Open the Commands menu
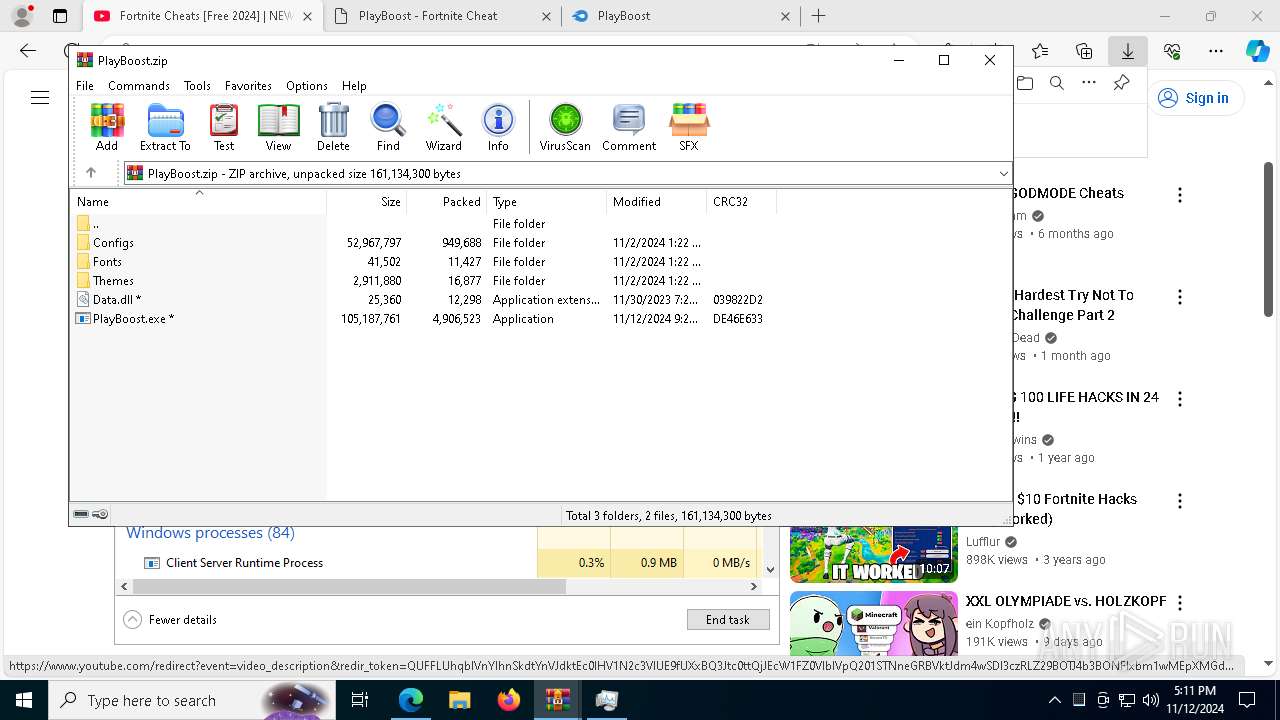Image resolution: width=1280 pixels, height=720 pixels. pos(139,86)
